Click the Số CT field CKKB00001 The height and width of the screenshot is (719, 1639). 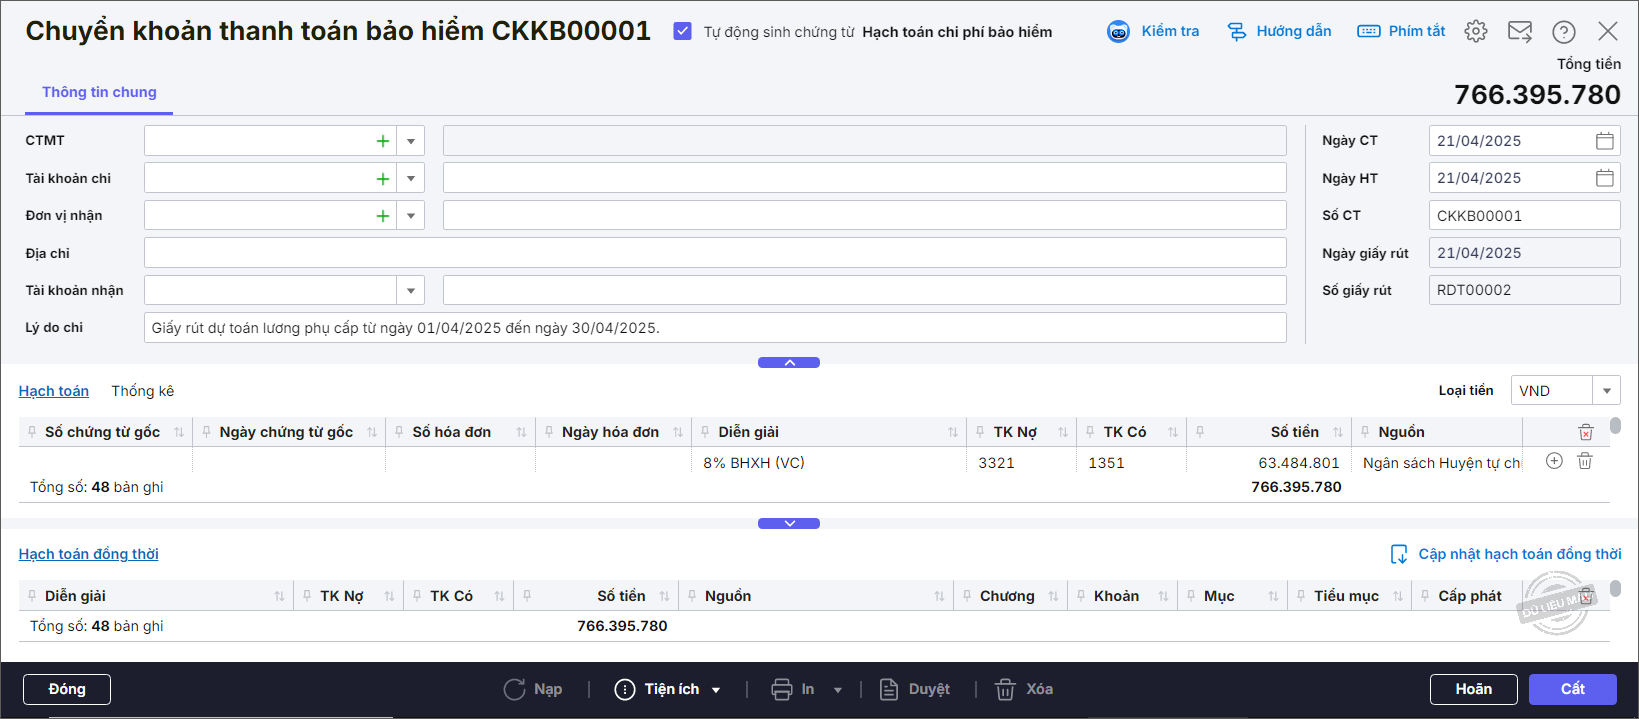(1525, 216)
